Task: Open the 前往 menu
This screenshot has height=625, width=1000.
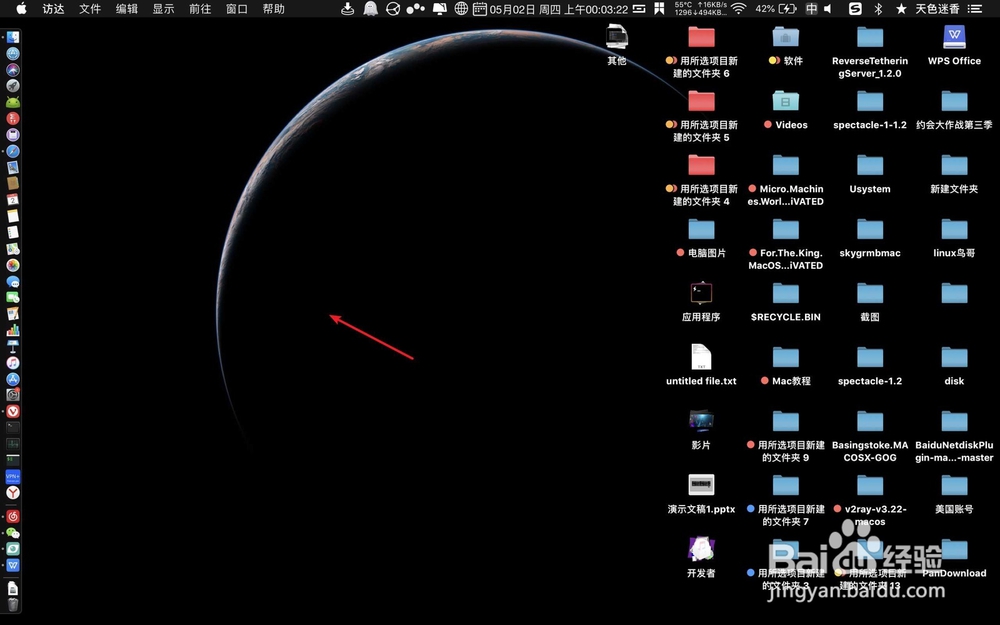Action: coord(200,9)
